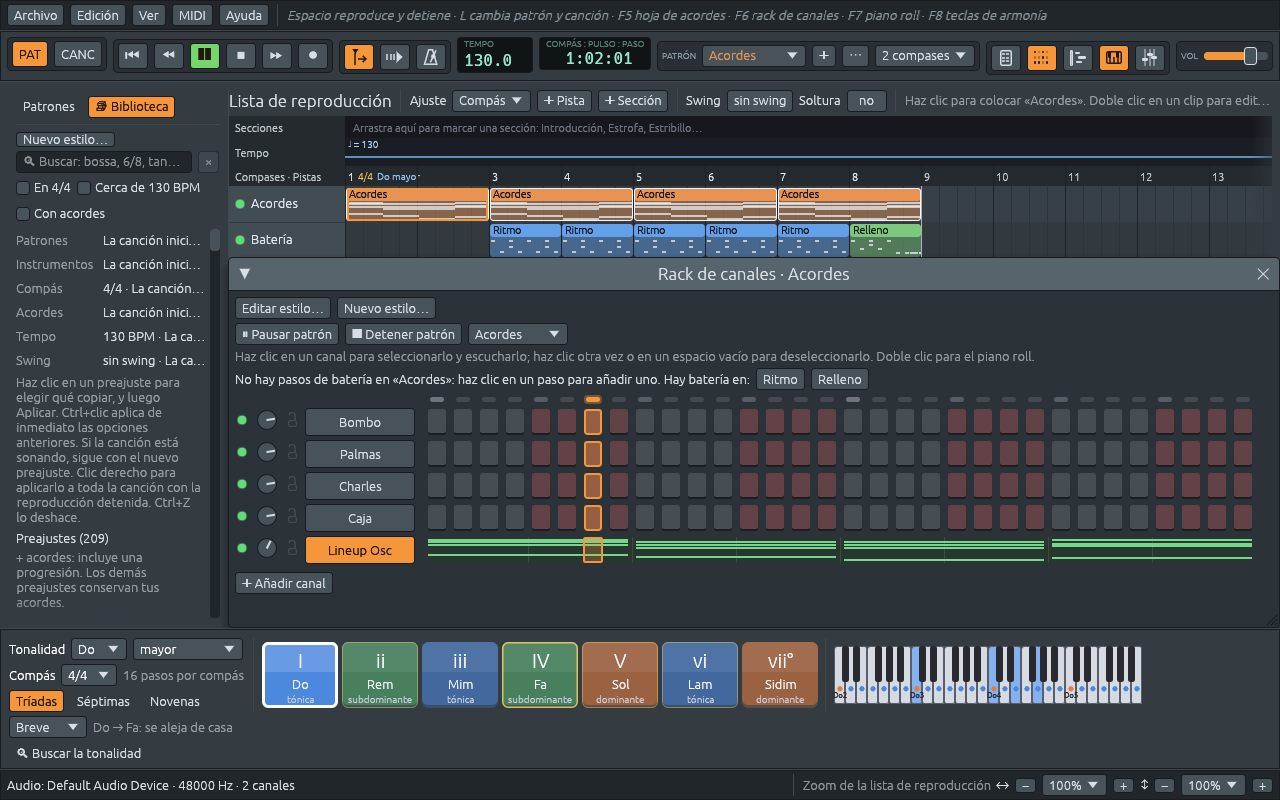This screenshot has width=1280, height=800.
Task: Expand the Ajuste Compás snap dropdown
Action: pos(491,101)
